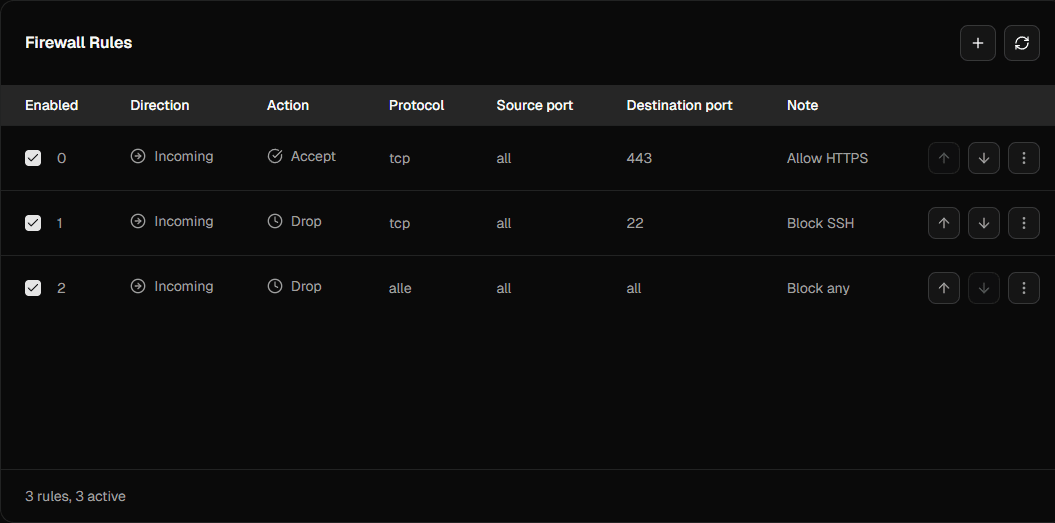
Task: Click the Destination port column header
Action: pyautogui.click(x=679, y=105)
